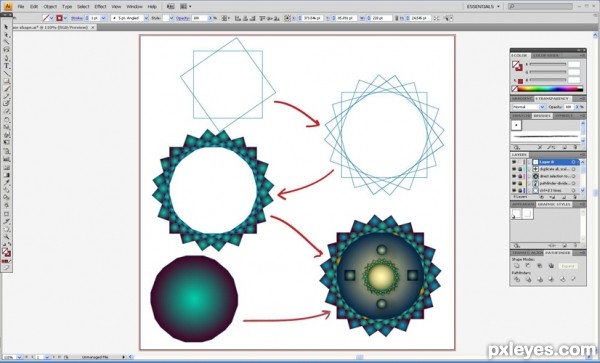Select the Eyedropper tool
Viewport: 600px width, 363px height.
coord(7,182)
